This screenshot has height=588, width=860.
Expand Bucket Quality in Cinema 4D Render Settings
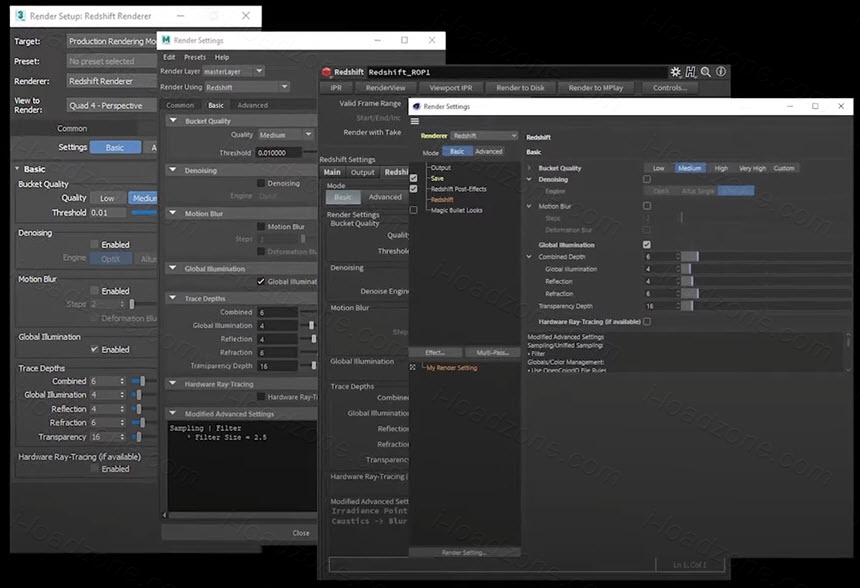click(529, 168)
